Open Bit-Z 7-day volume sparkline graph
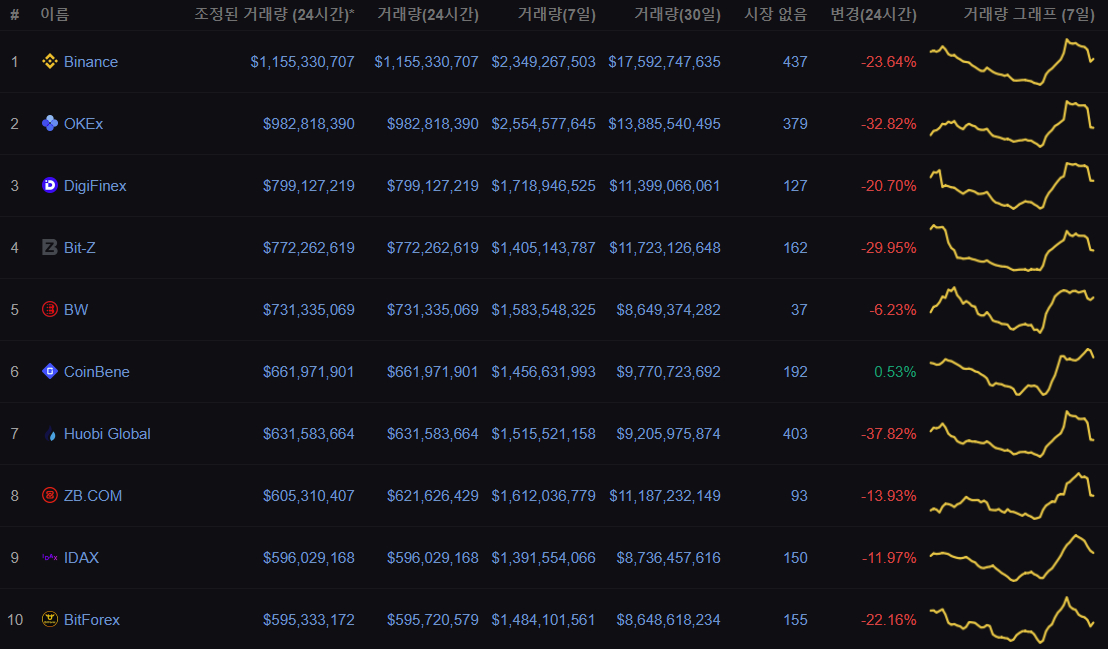Viewport: 1108px width, 649px height. (x=1012, y=247)
